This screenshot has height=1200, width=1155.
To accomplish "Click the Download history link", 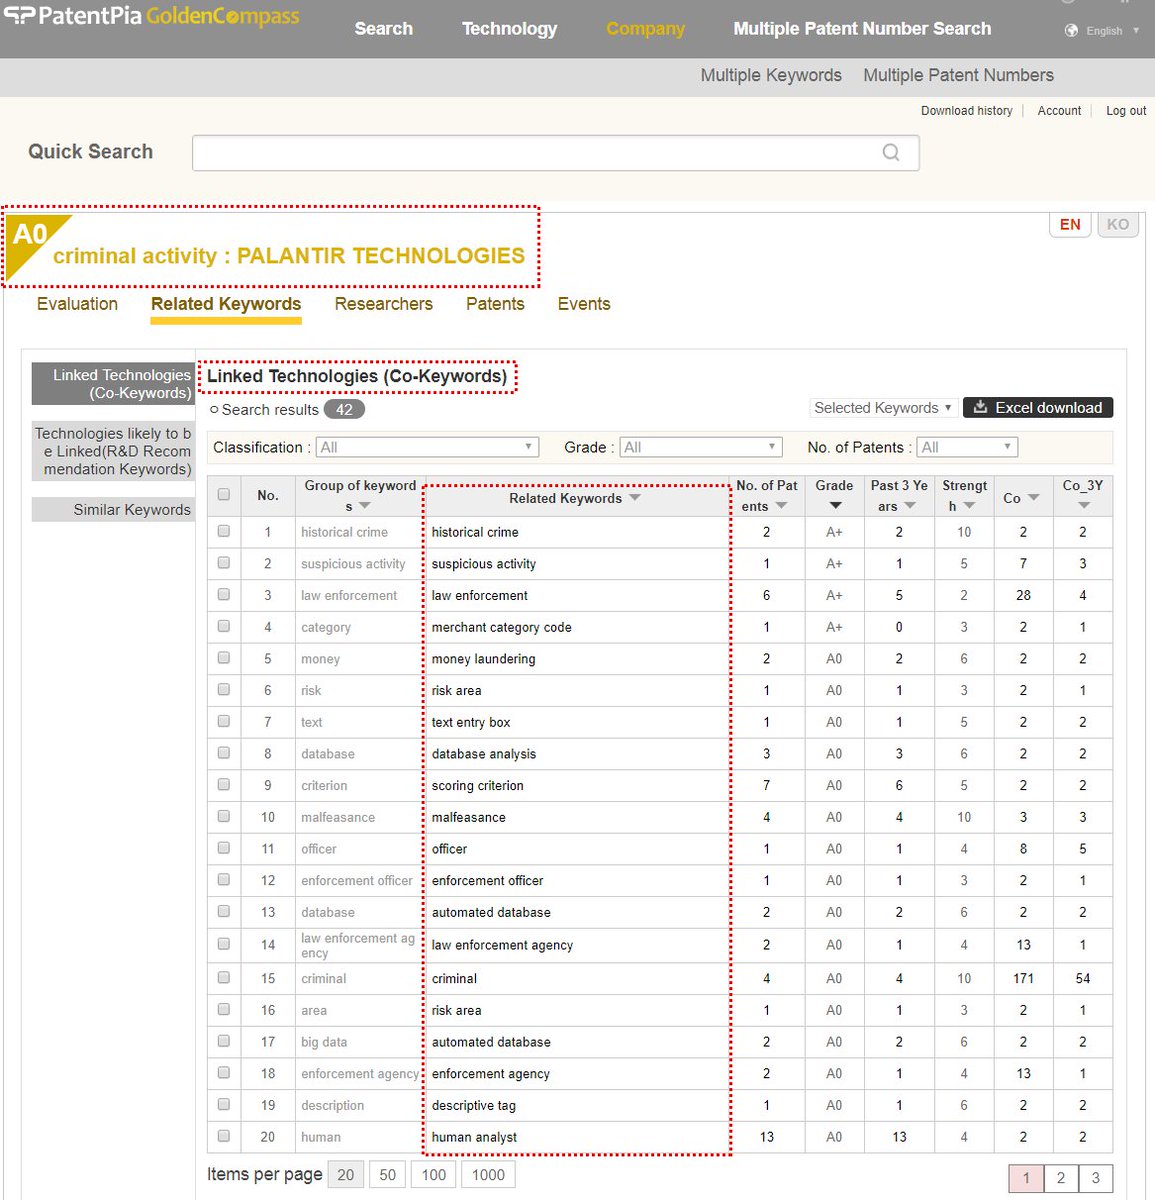I will coord(966,111).
